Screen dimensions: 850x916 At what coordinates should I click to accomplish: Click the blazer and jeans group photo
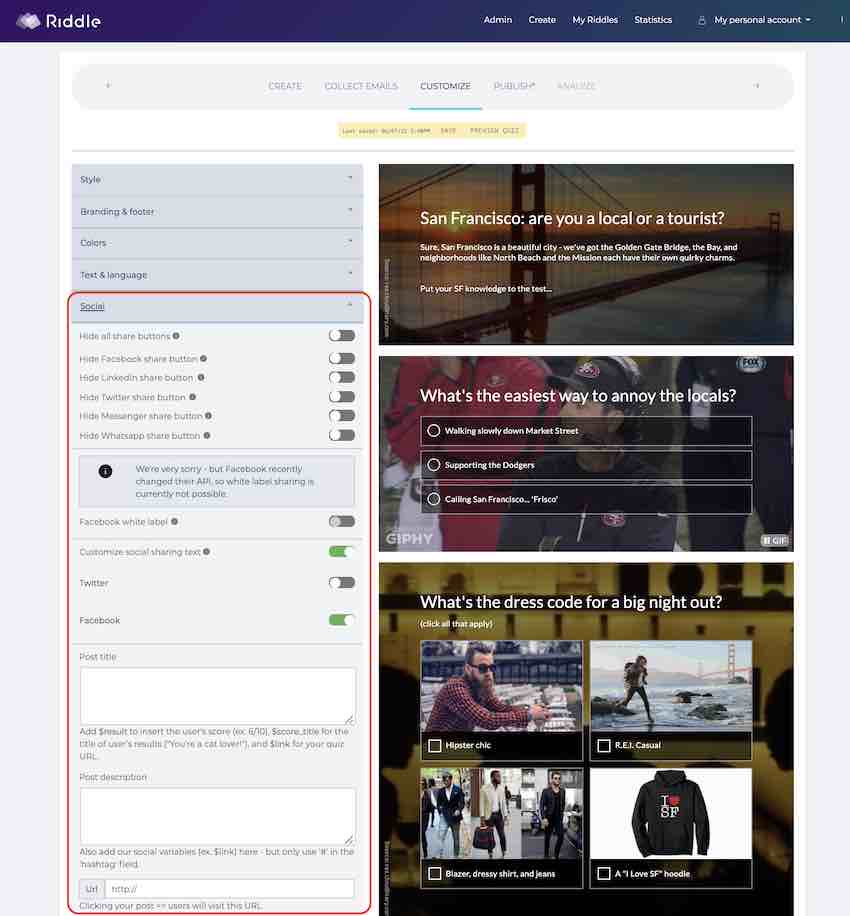coord(502,814)
